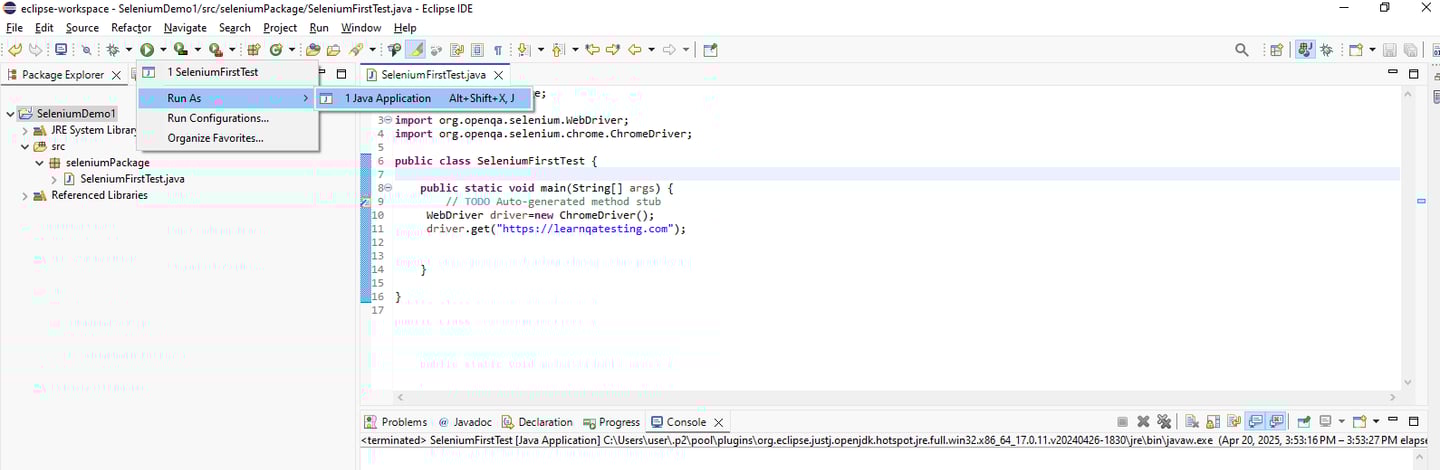
Task: Click the External Tools run icon
Action: (215, 50)
